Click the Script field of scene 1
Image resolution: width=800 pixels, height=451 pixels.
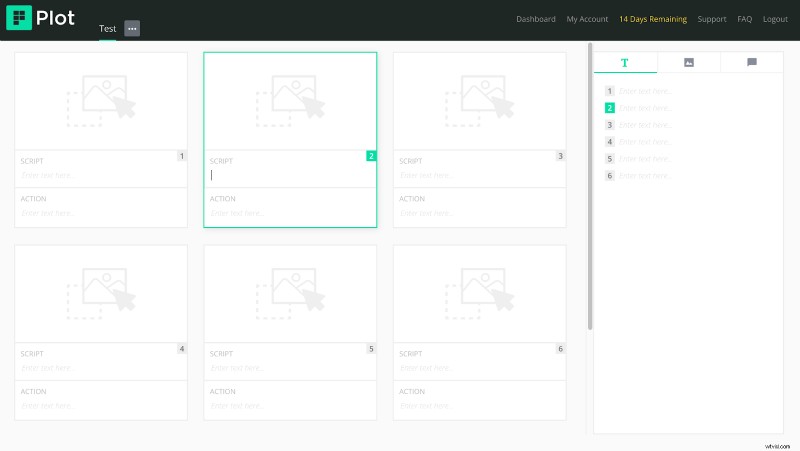click(x=100, y=175)
